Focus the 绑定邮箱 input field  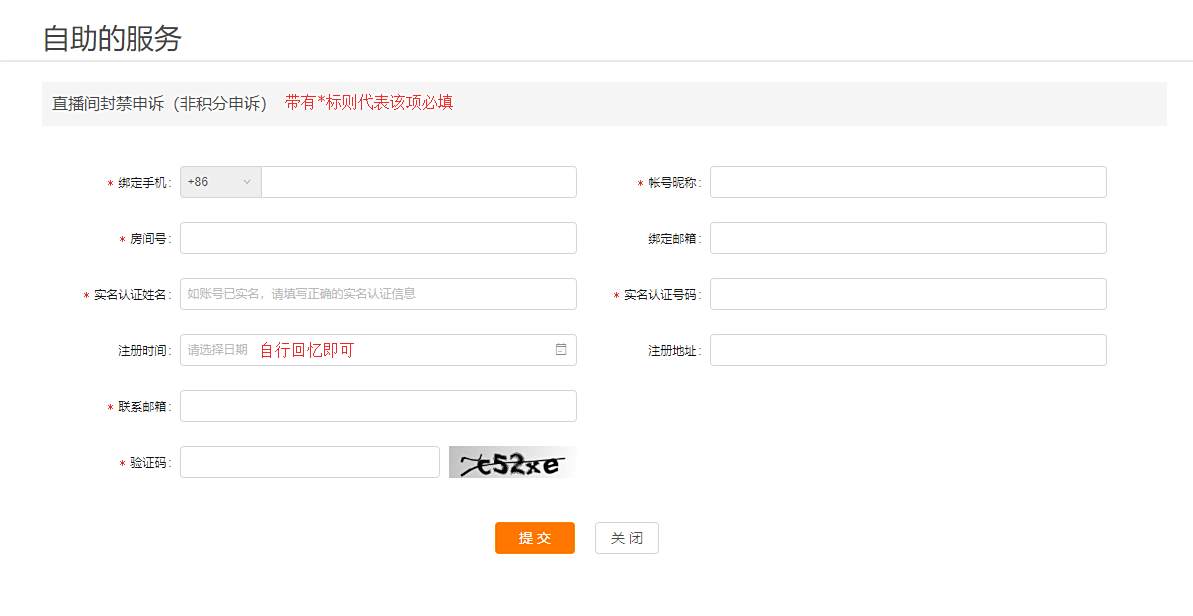pos(908,238)
